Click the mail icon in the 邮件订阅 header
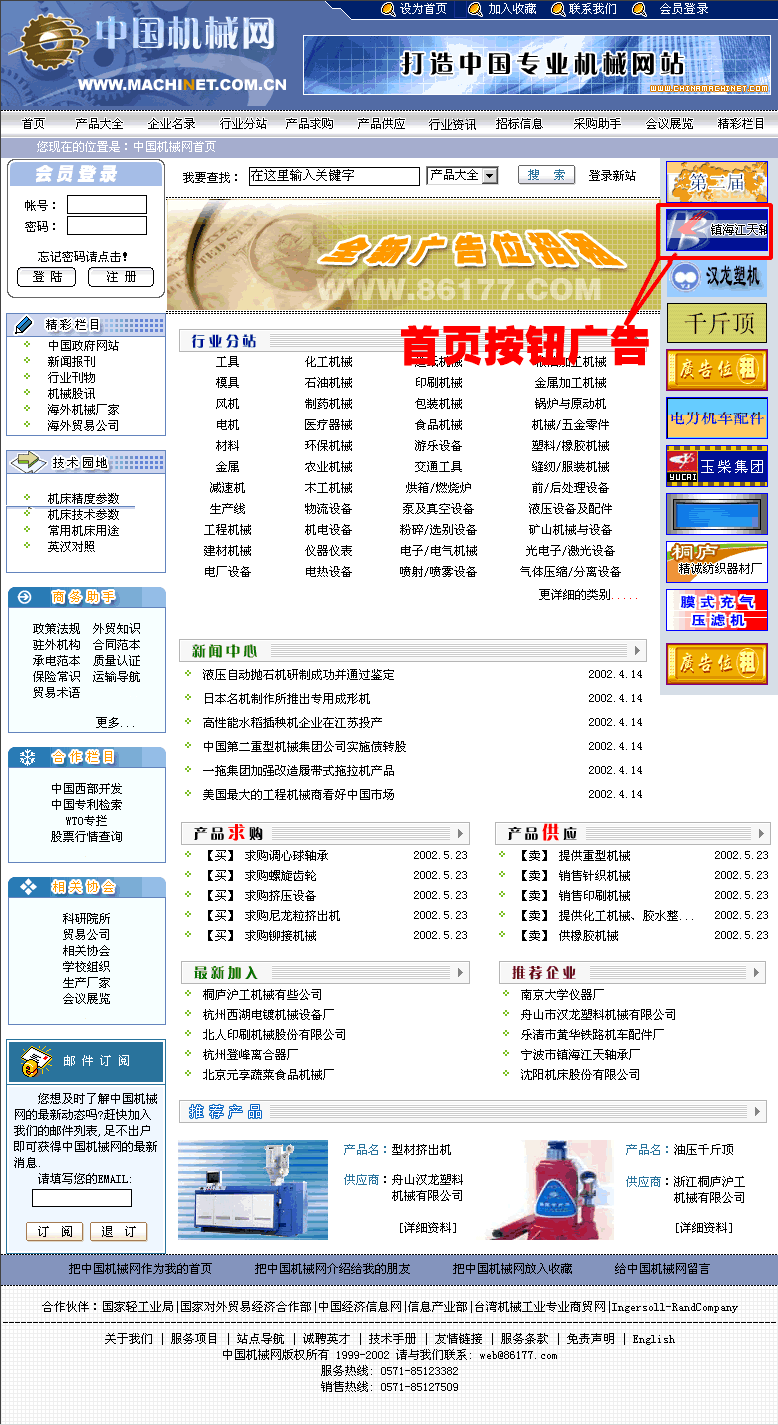The height and width of the screenshot is (1425, 778). click(36, 1061)
